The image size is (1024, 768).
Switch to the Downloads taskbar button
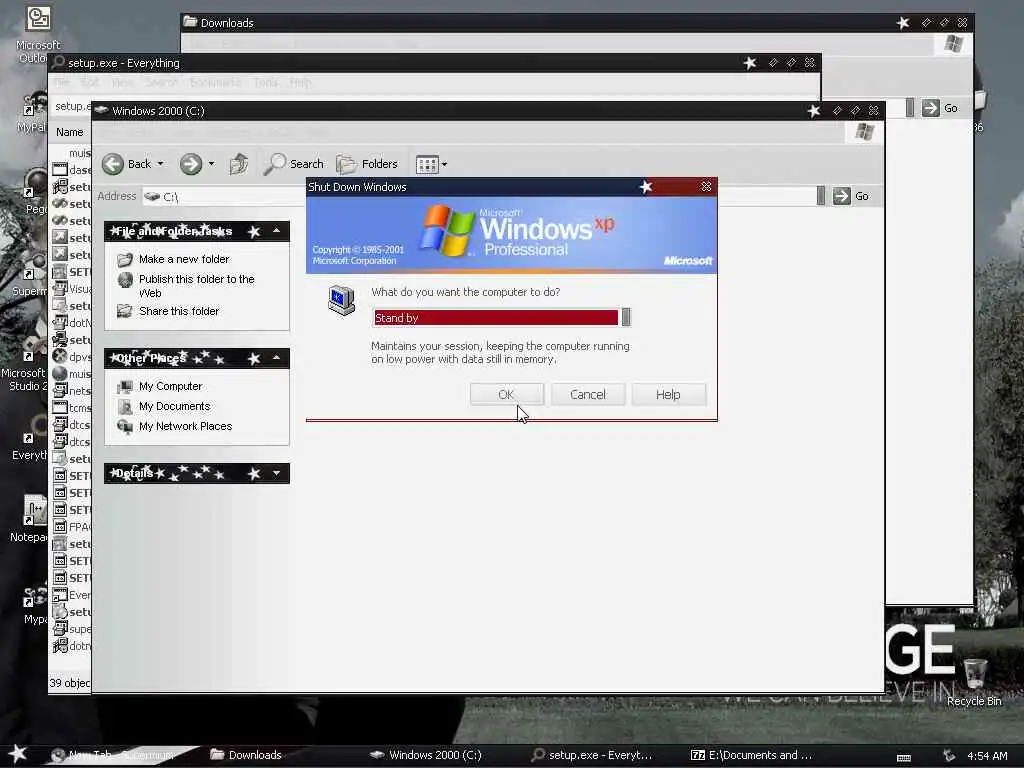click(x=246, y=755)
